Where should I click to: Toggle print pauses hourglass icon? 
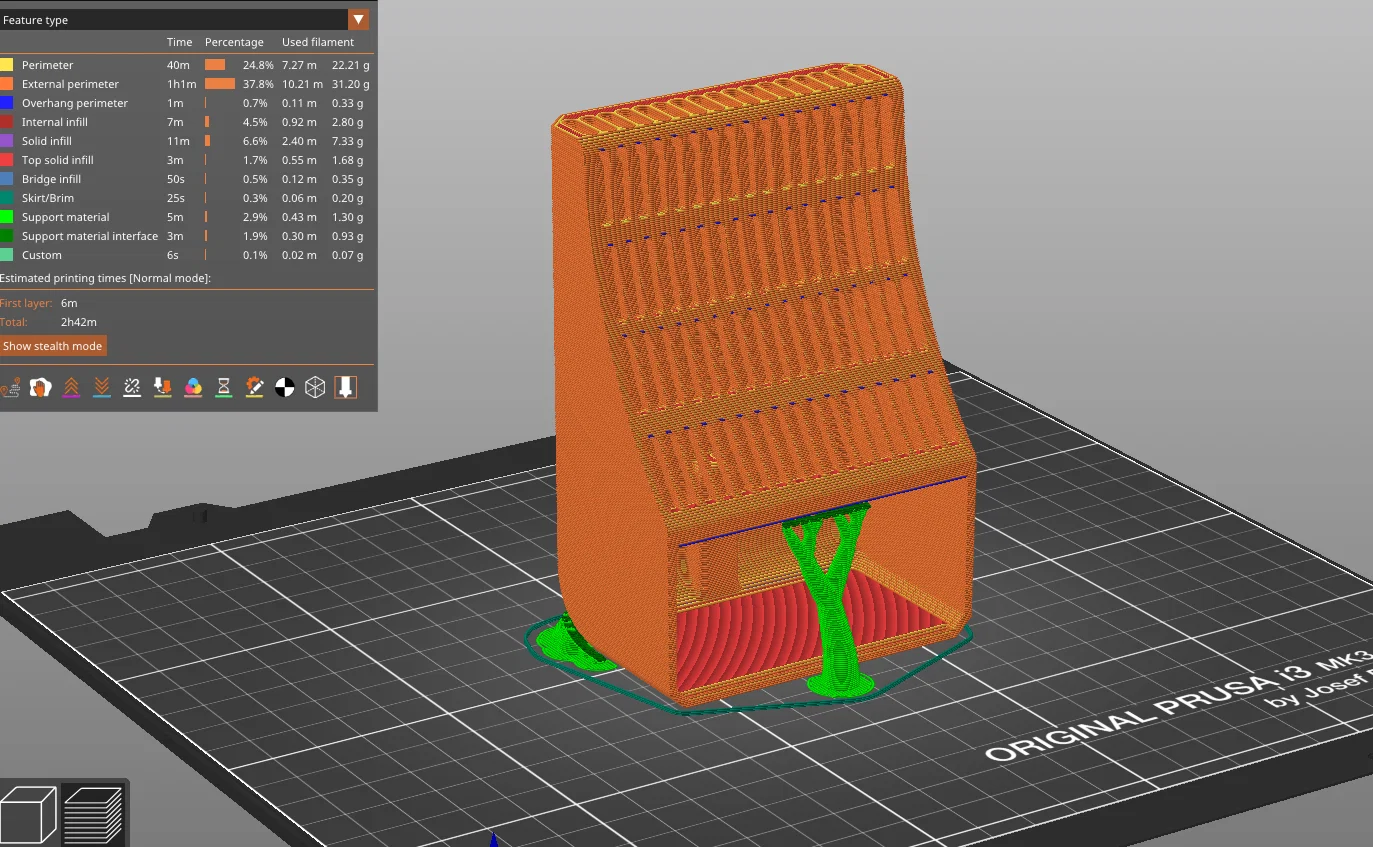[223, 387]
